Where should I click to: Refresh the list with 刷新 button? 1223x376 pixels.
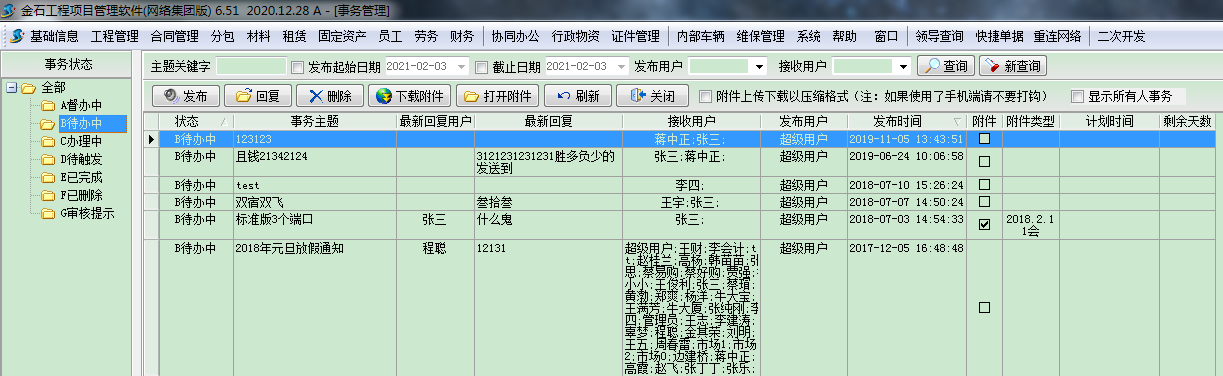coord(577,96)
